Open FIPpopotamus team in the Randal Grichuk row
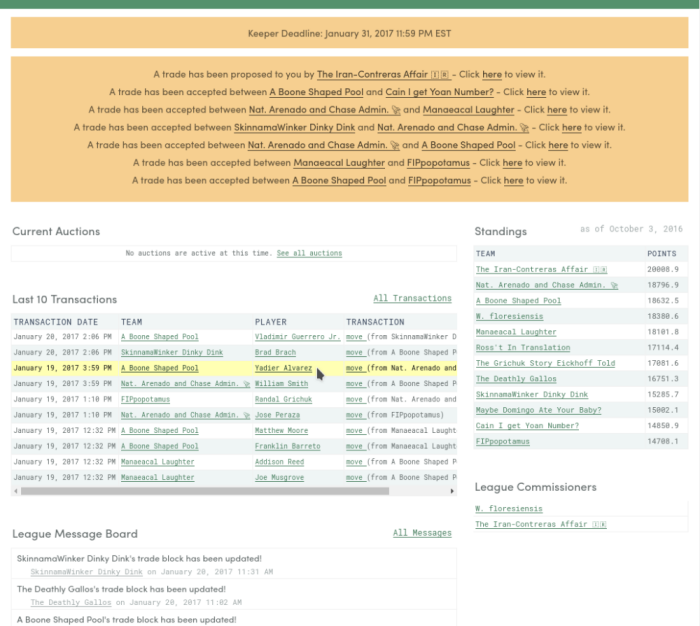This screenshot has width=700, height=626. [x=145, y=399]
